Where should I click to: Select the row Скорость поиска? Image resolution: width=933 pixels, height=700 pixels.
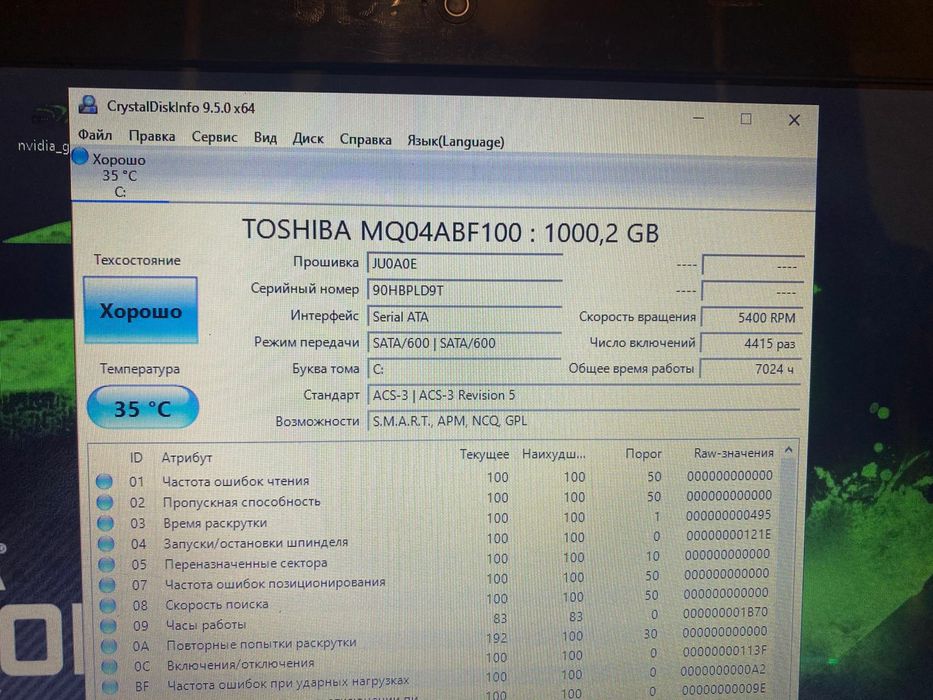click(x=436, y=601)
